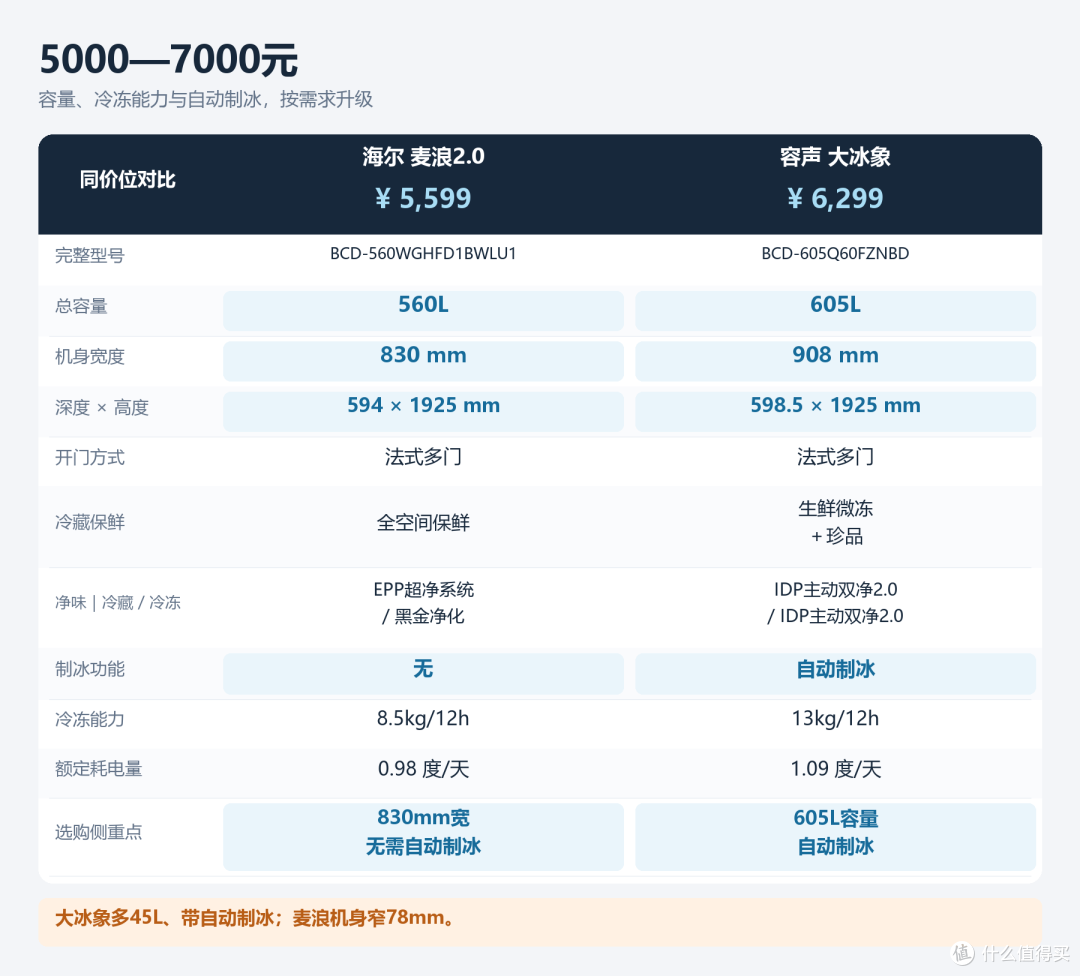1080x976 pixels.
Task: Select model BCD-605Q60FZNBD
Action: pos(835,253)
